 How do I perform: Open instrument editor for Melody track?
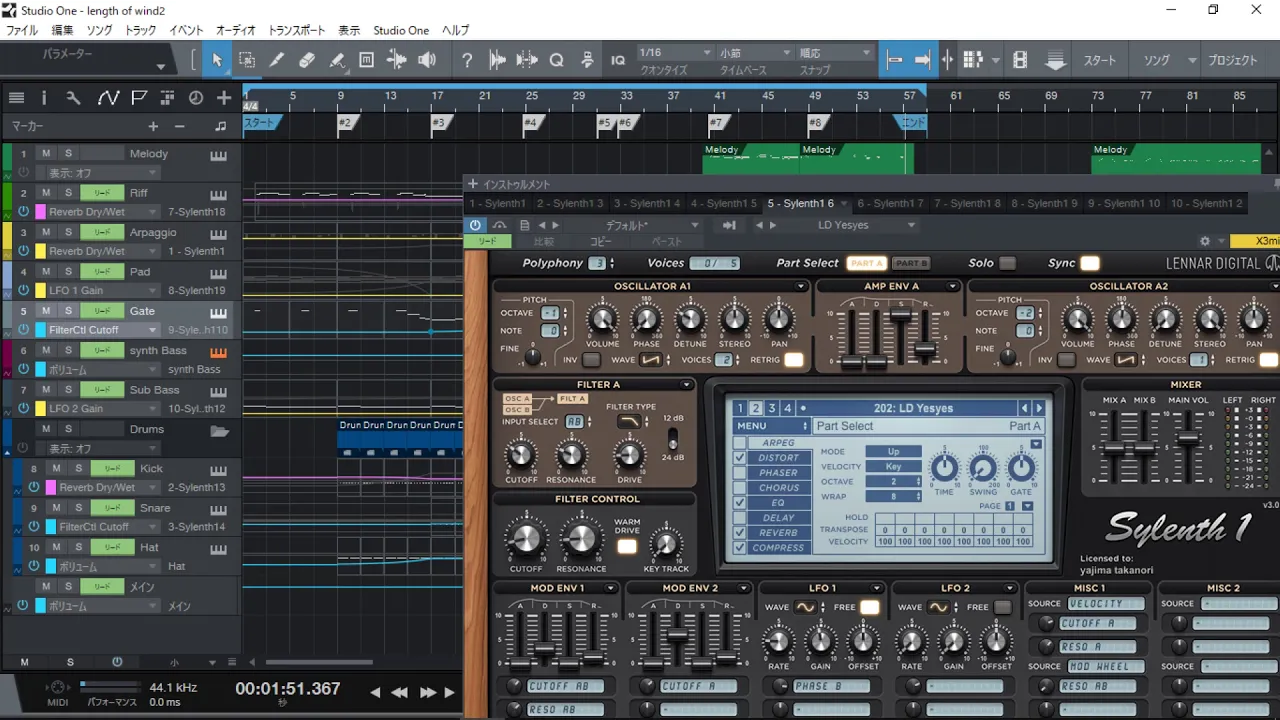218,154
